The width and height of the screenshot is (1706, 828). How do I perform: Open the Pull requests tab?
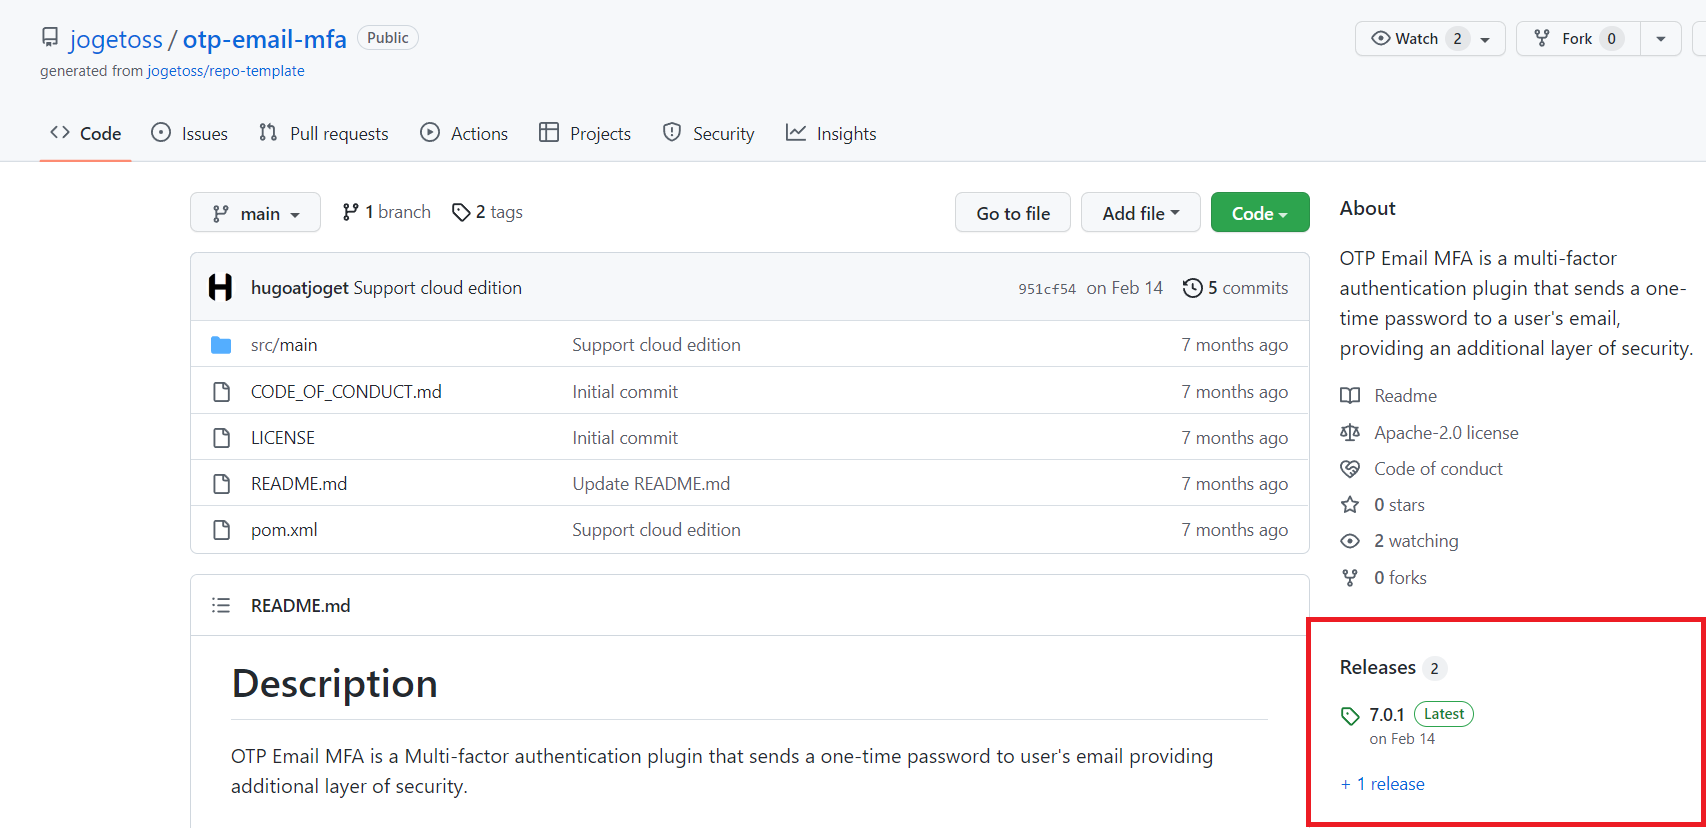(x=323, y=134)
